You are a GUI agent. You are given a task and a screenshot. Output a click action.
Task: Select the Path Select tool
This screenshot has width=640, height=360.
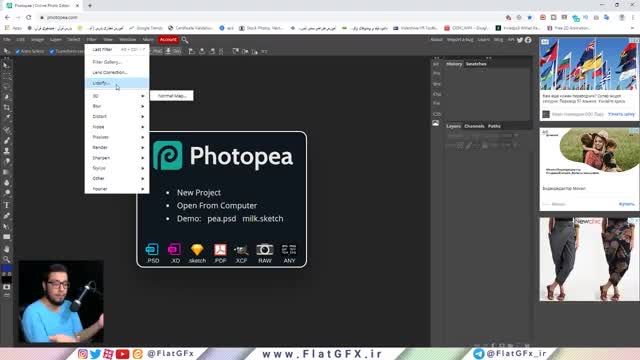coord(7,226)
